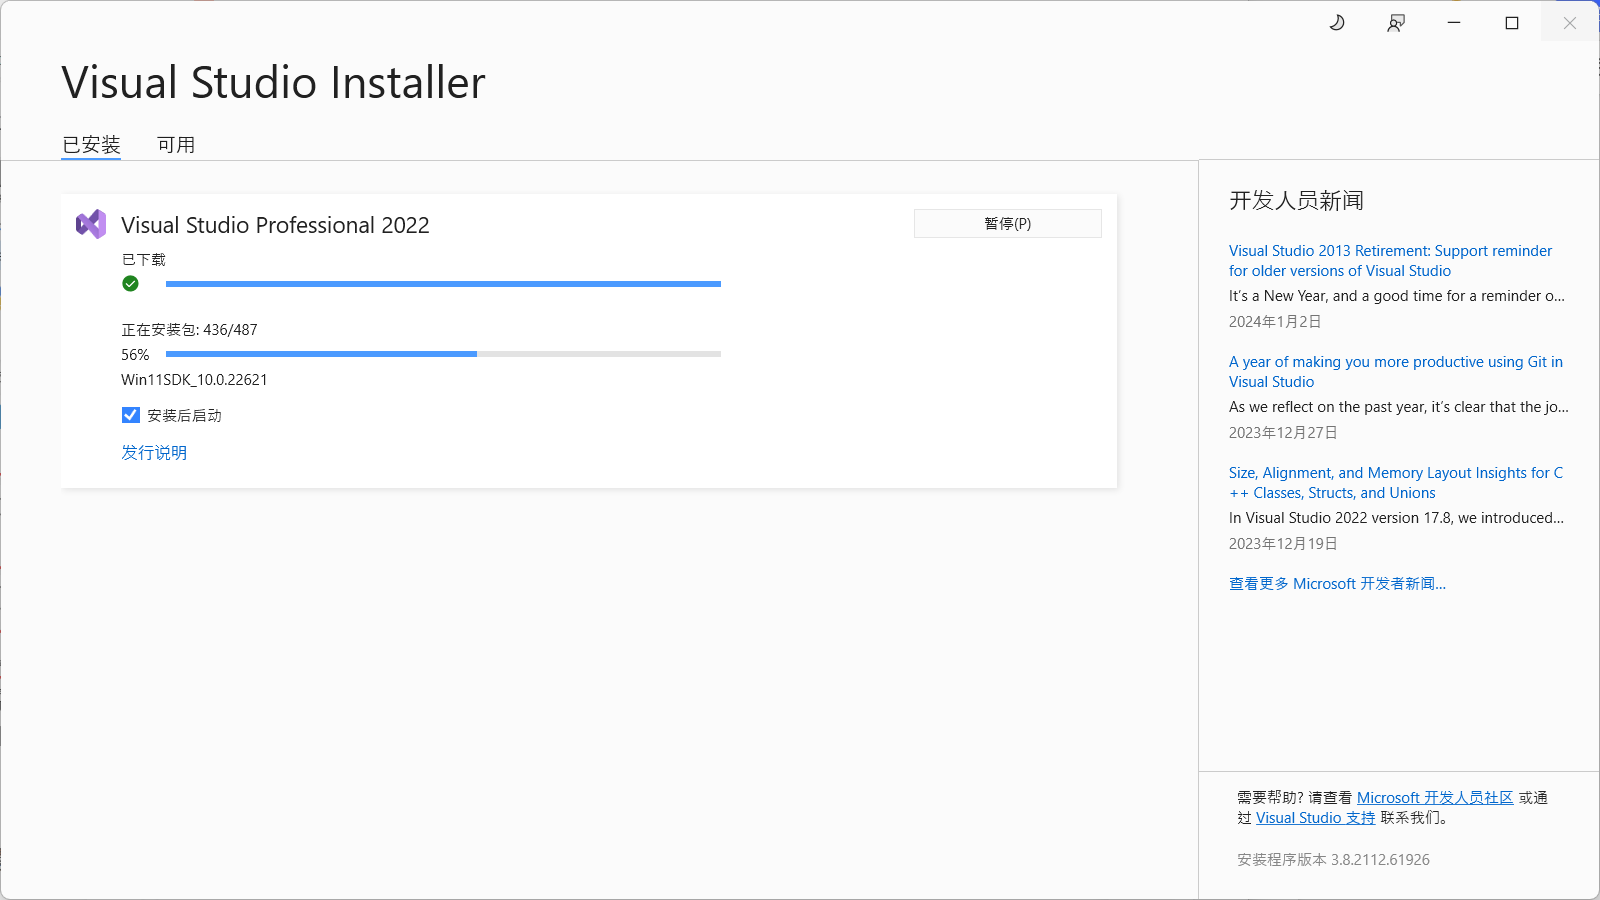Open Visual Studio 2013 Retirement news article
The width and height of the screenshot is (1600, 900).
1390,261
